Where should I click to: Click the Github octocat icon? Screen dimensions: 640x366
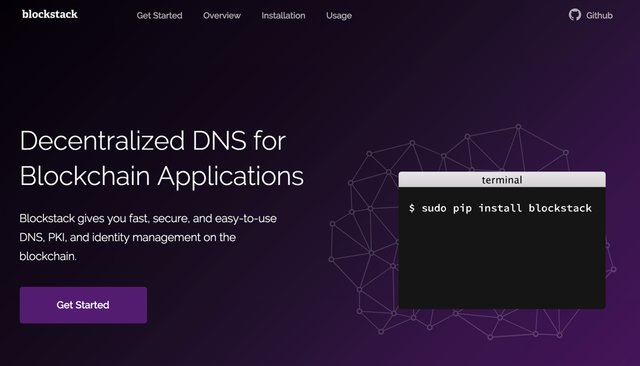[x=575, y=15]
